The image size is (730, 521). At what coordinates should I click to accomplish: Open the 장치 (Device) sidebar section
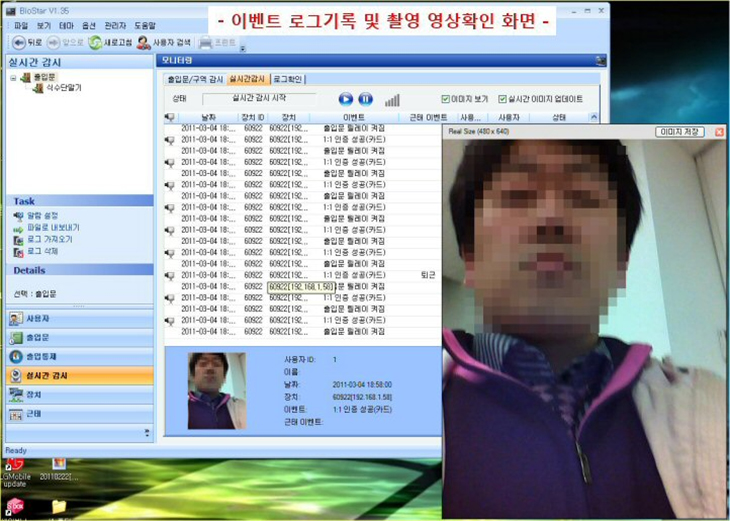point(78,394)
